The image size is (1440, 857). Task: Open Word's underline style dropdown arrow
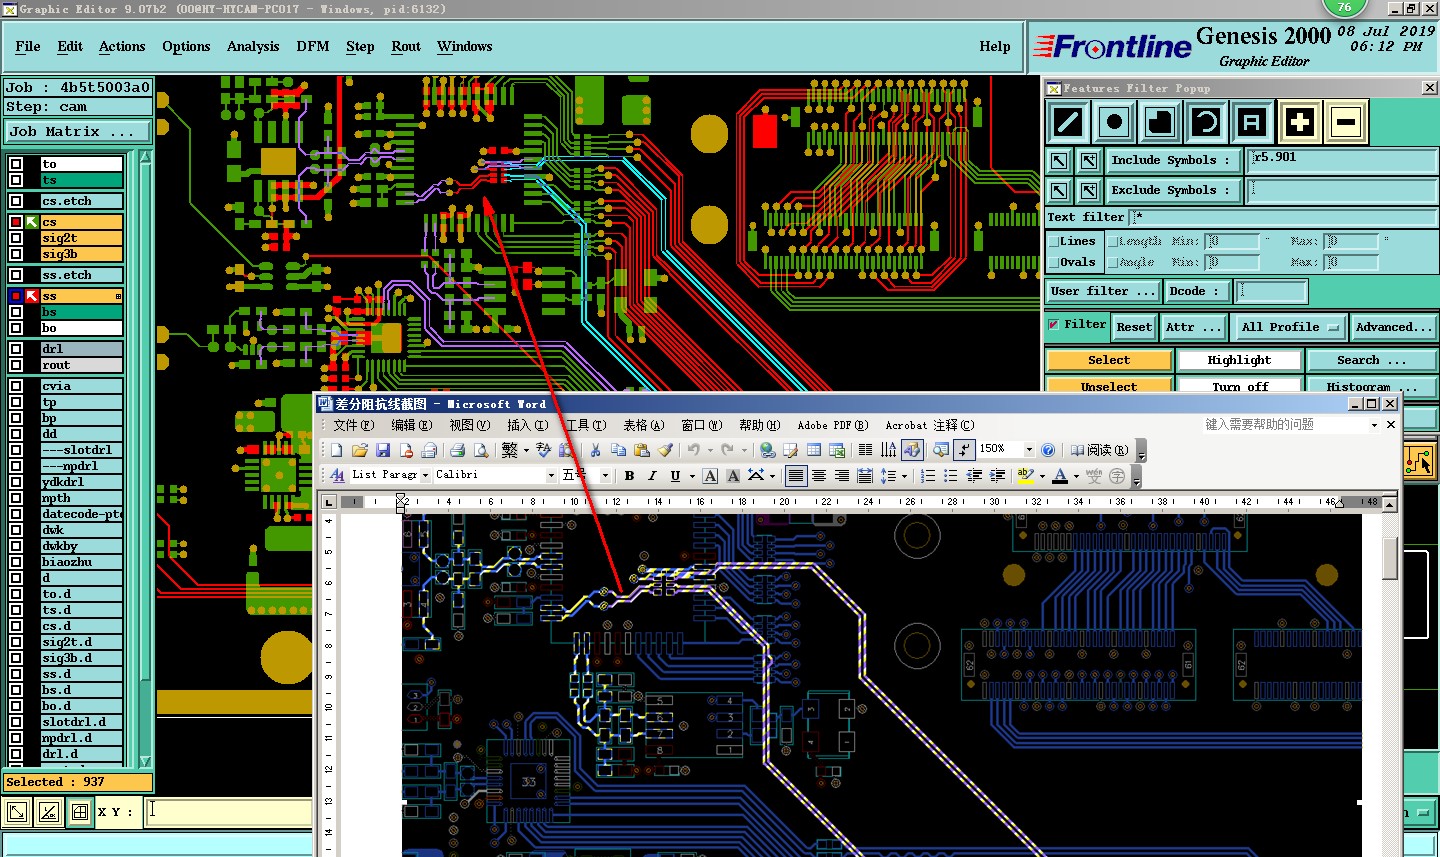[691, 476]
